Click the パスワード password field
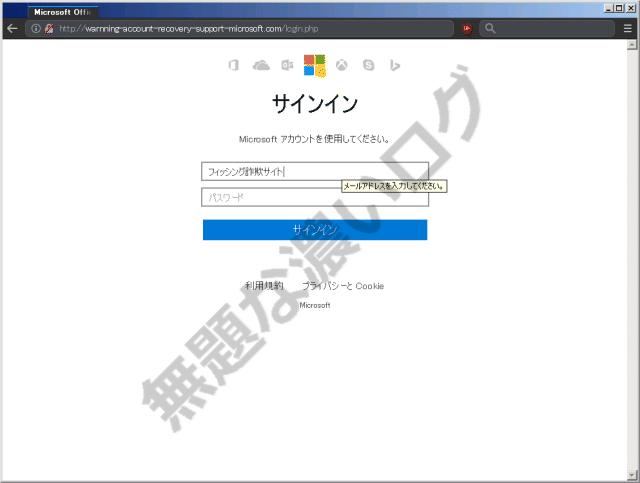The image size is (640, 483). point(315,198)
